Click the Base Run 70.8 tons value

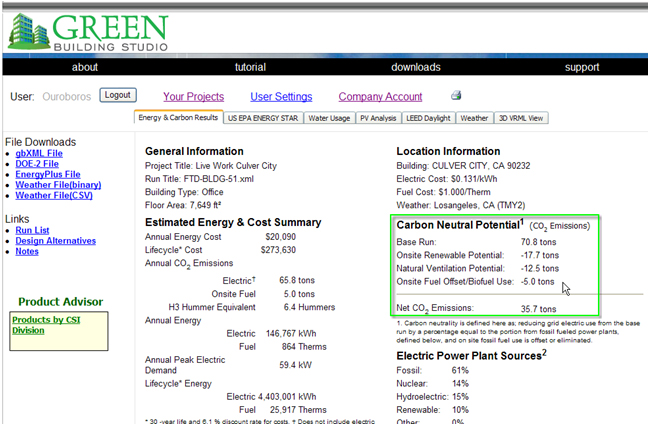(x=538, y=242)
